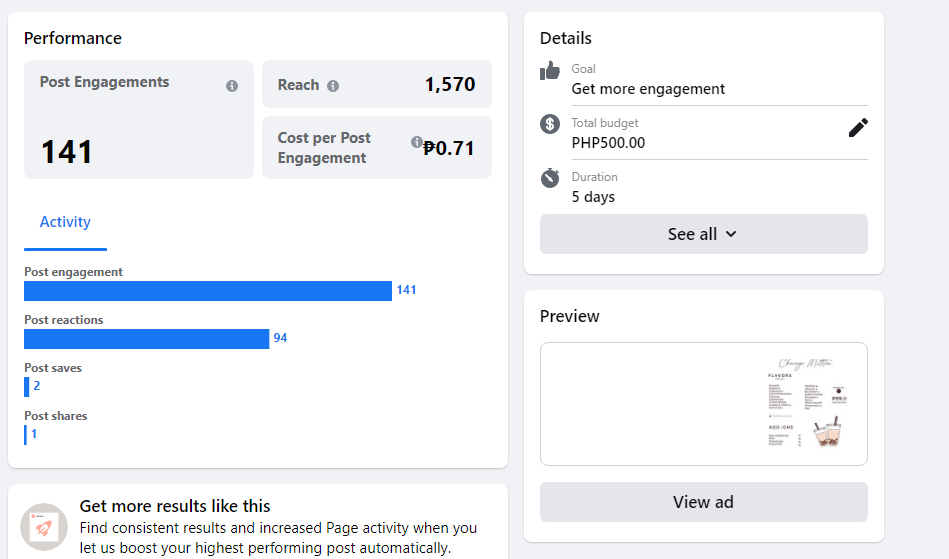The width and height of the screenshot is (949, 559).
Task: Click the Post Engagements info icon
Action: [x=232, y=86]
